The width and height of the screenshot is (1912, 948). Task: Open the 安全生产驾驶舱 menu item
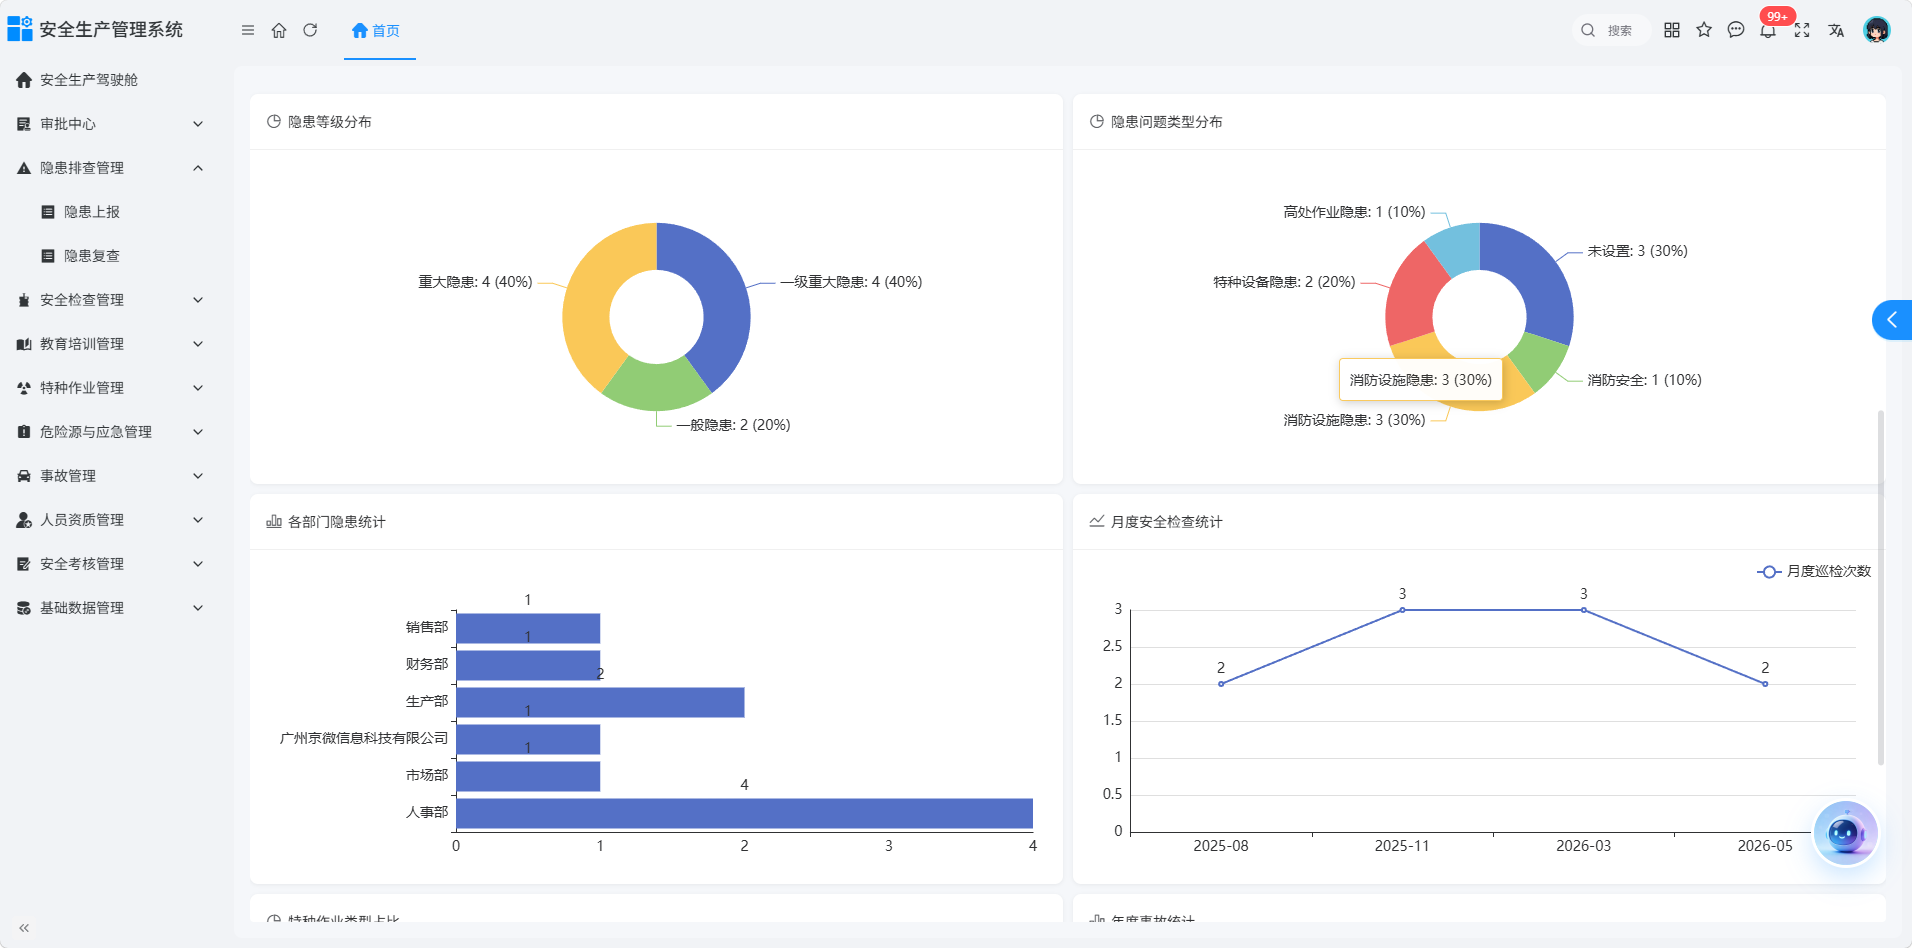coord(110,80)
